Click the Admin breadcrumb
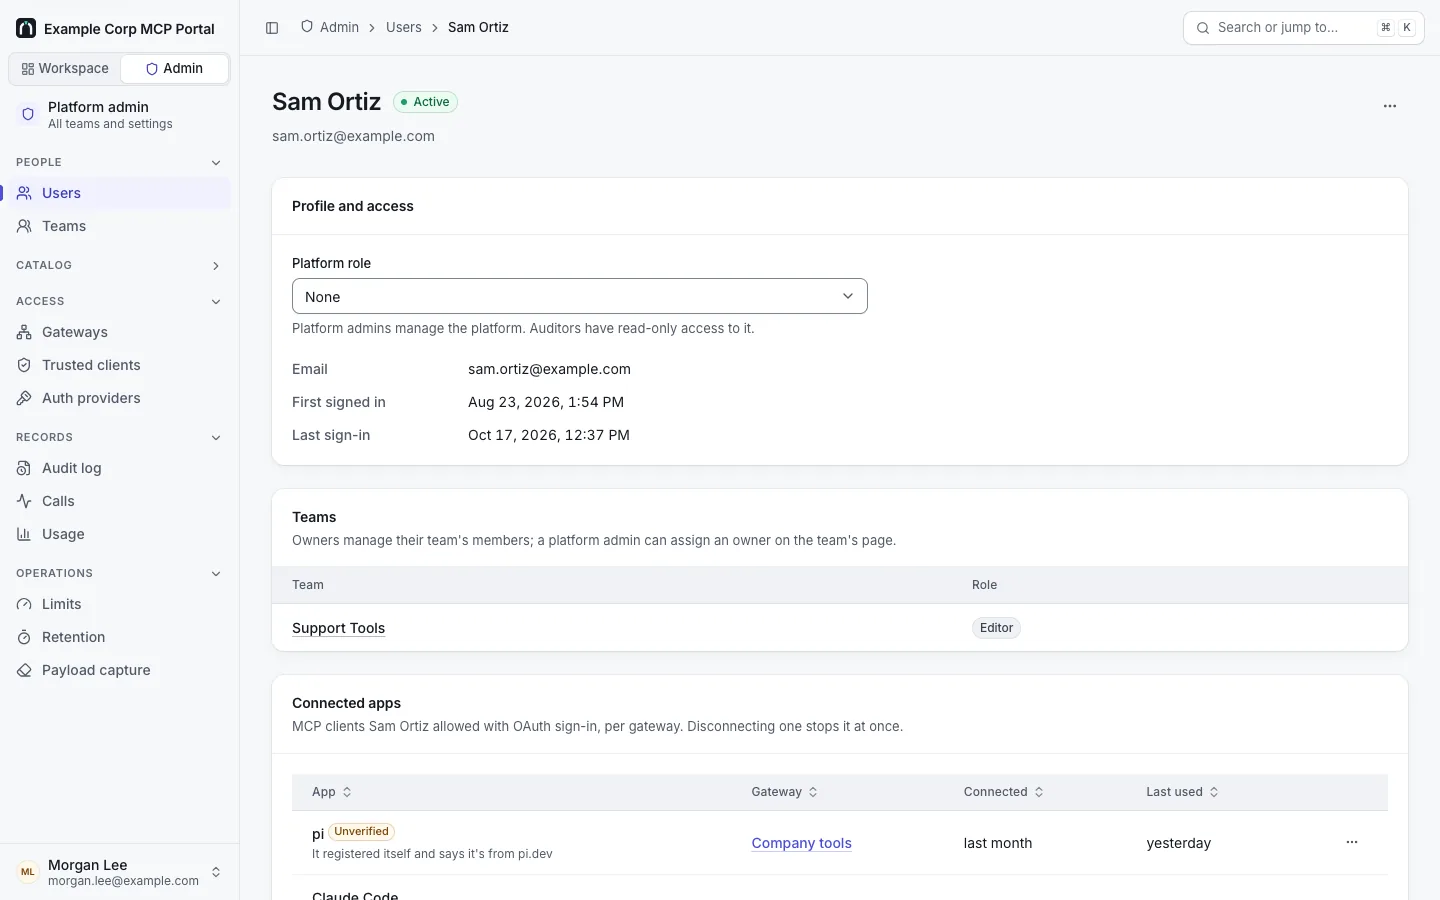Screen dimensions: 1440x900 point(330,27)
